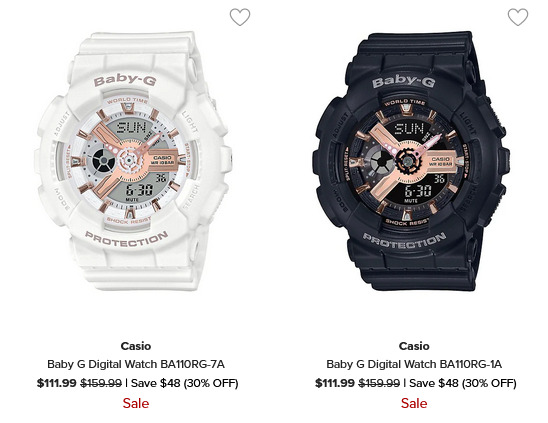
Task: Open Baby G Digital Watch BA110RG-7A title
Action: (136, 364)
